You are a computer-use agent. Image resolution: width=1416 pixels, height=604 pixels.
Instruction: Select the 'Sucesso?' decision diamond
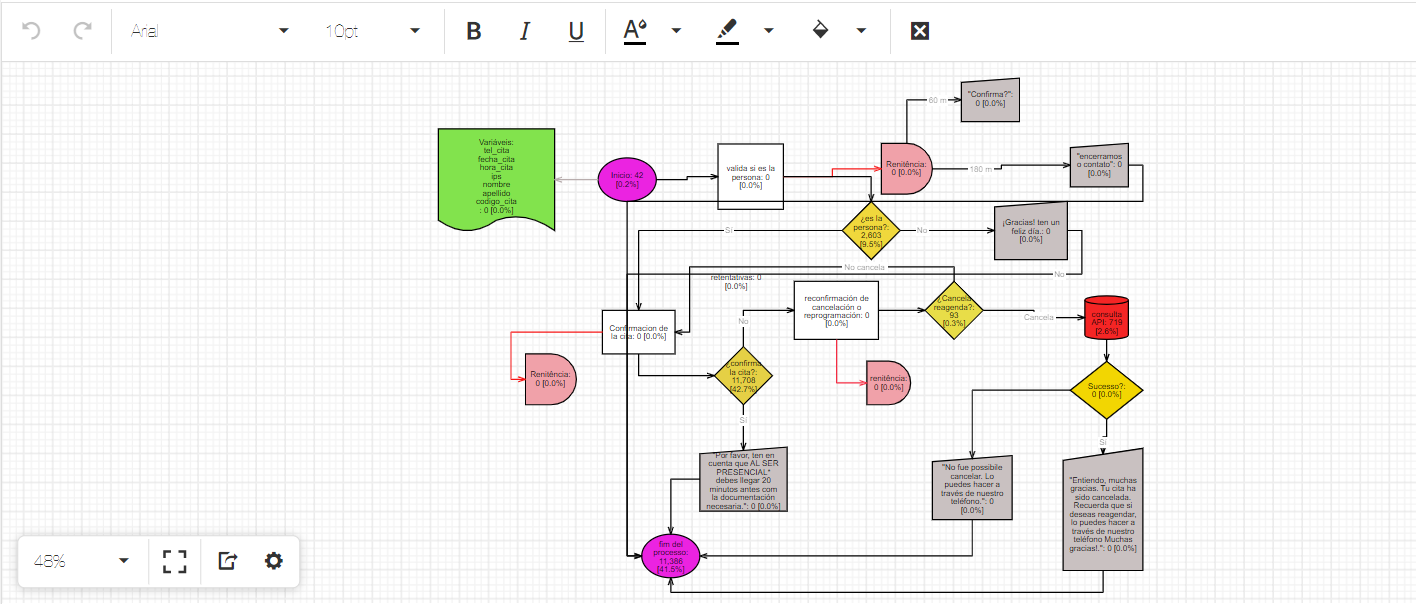1106,390
